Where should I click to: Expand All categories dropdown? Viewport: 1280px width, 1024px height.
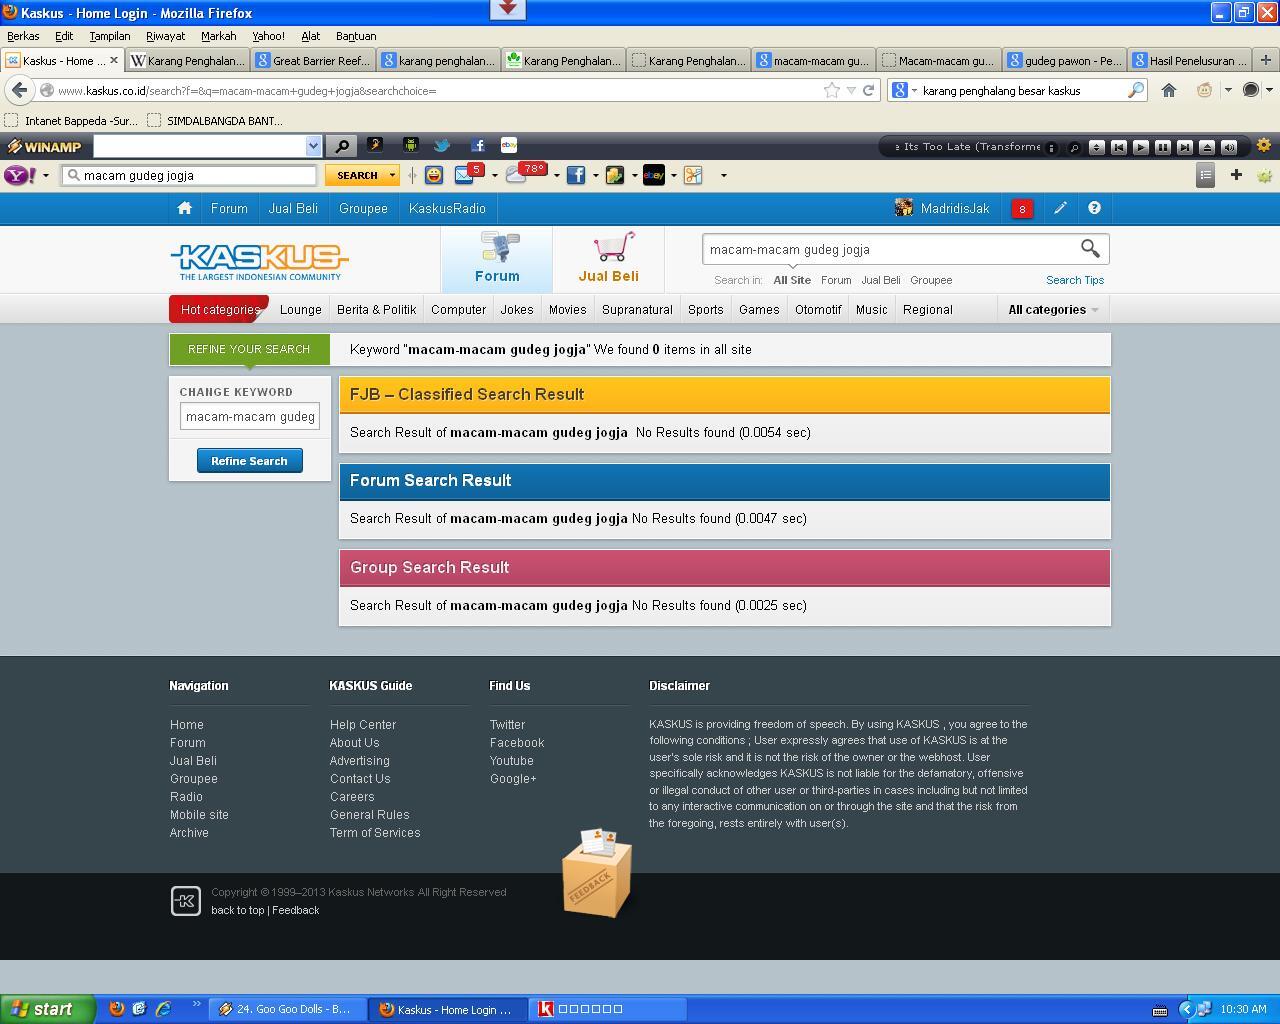(1053, 309)
